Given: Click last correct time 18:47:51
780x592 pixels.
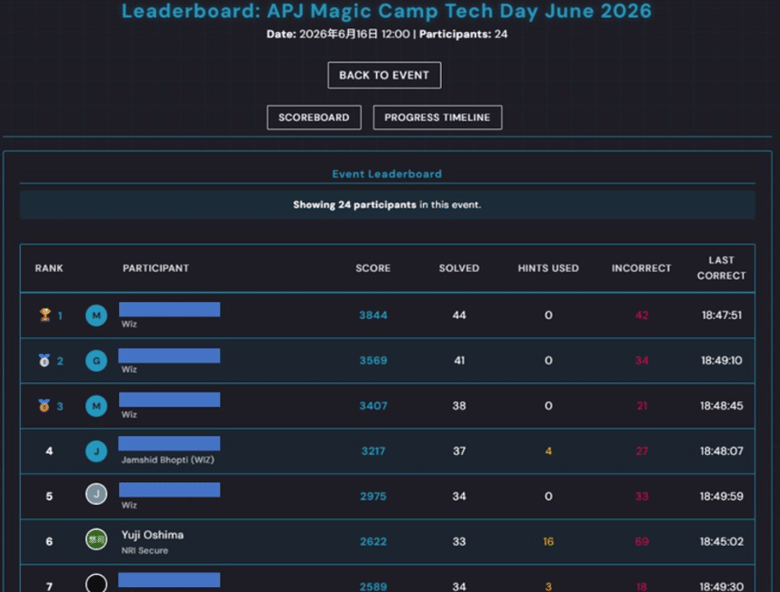Looking at the screenshot, I should 721,315.
